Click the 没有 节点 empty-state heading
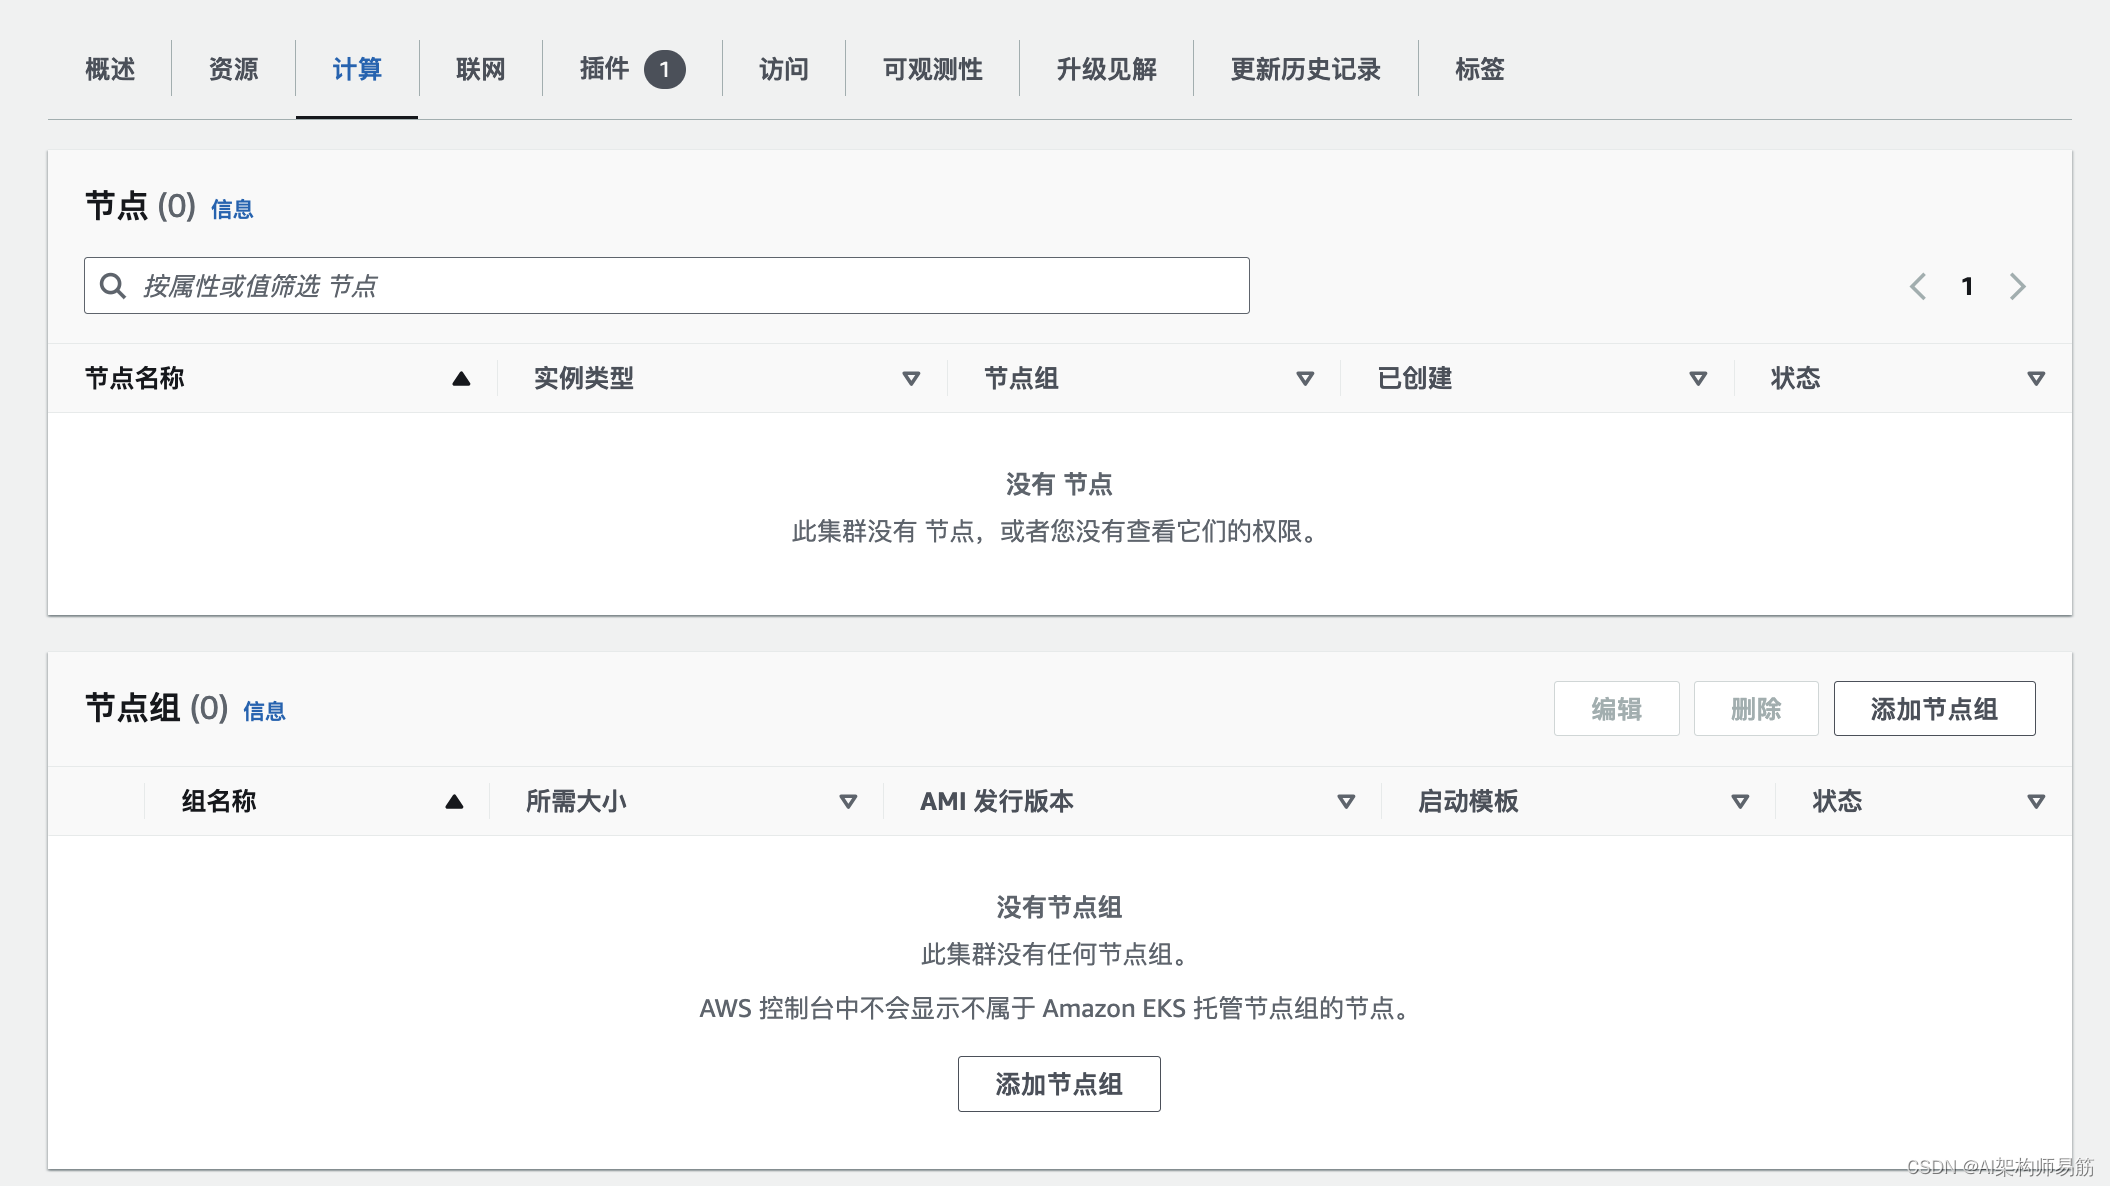 [x=1059, y=484]
